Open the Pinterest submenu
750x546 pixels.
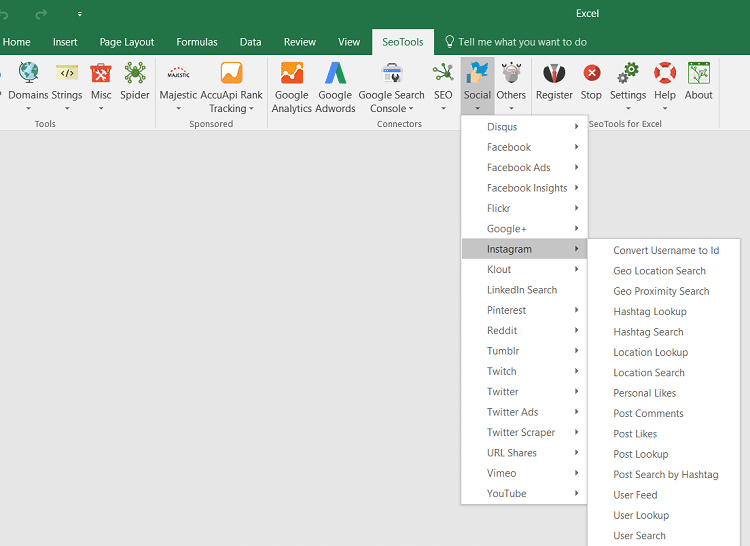[524, 310]
